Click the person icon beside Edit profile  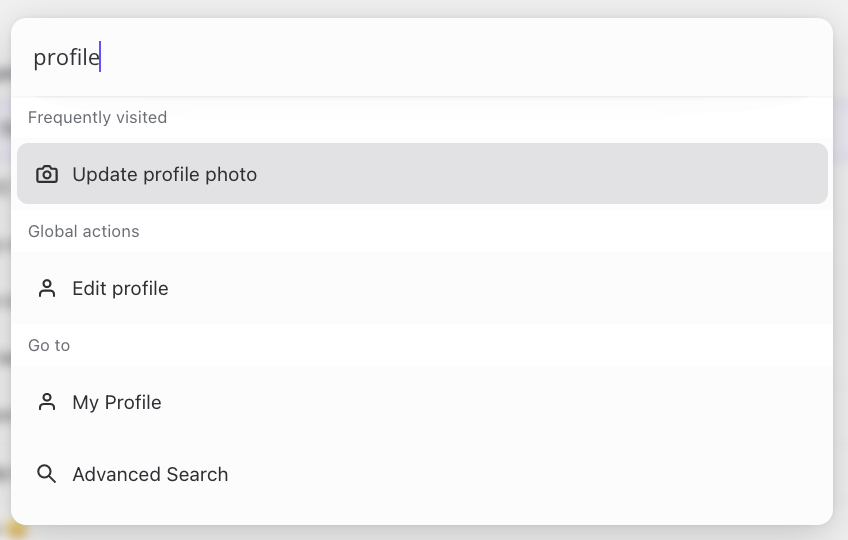tap(47, 288)
